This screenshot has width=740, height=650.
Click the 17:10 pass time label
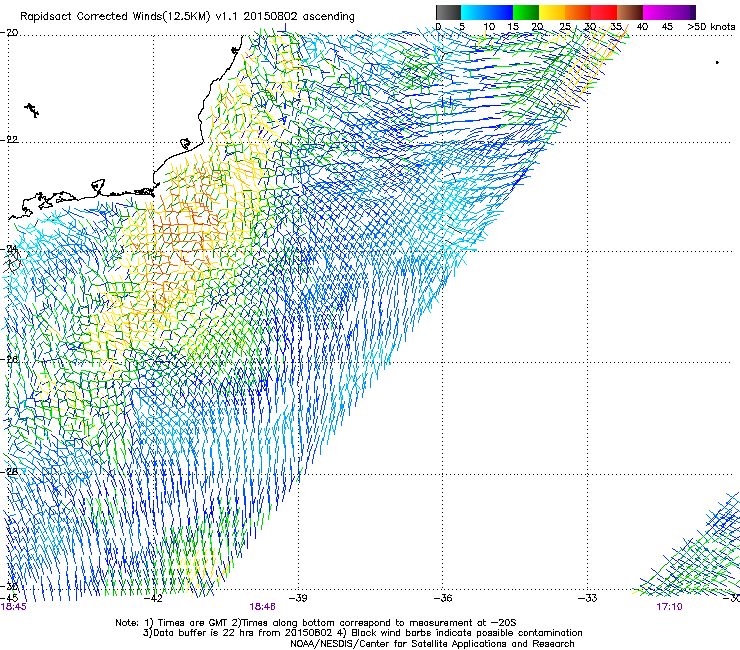point(669,607)
